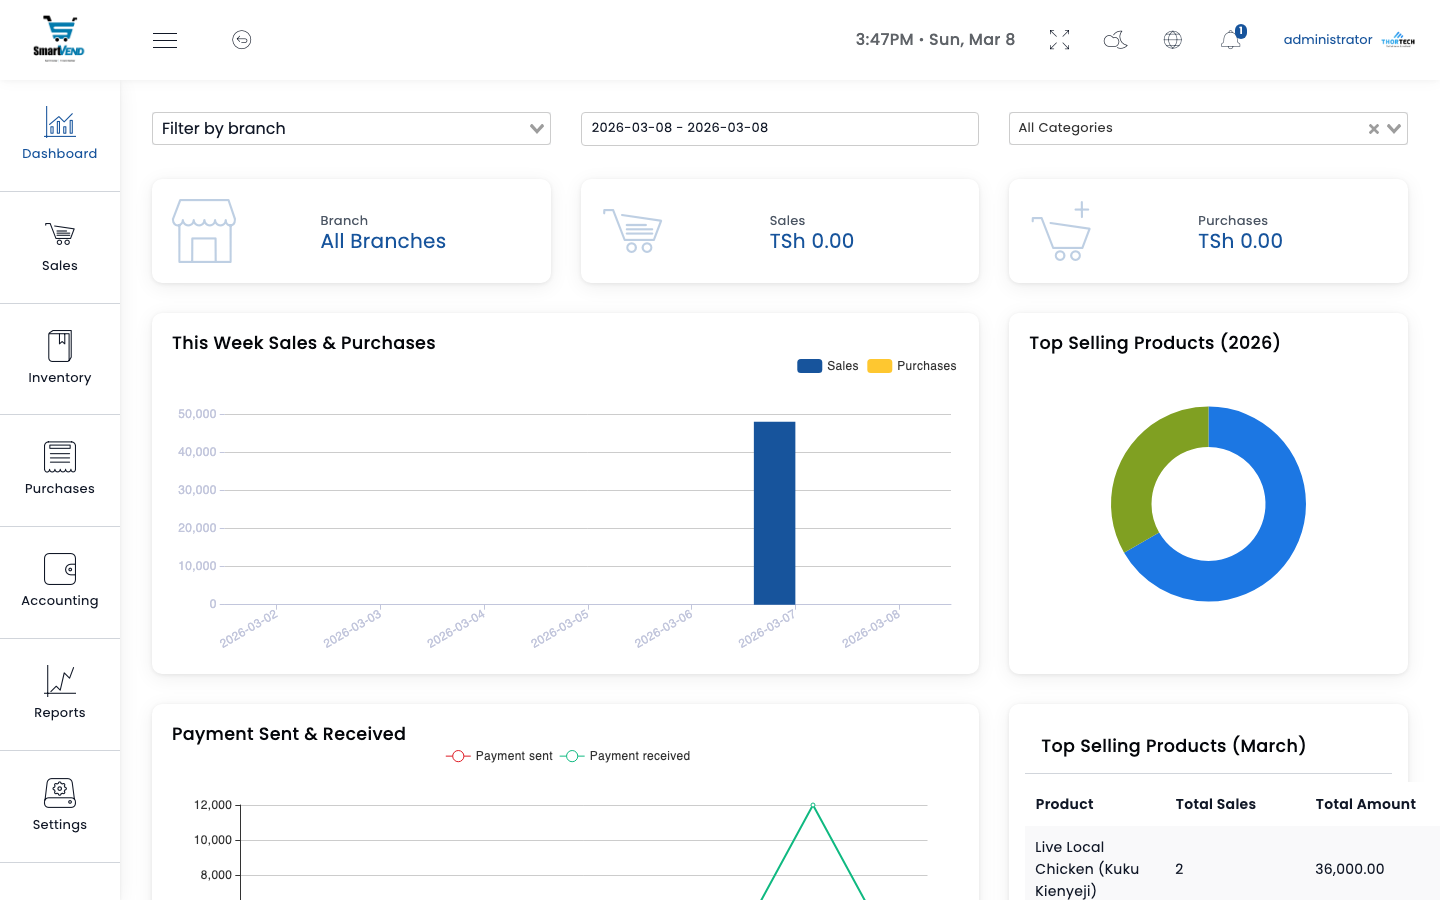
Task: Open notifications with the bell icon
Action: tap(1231, 40)
